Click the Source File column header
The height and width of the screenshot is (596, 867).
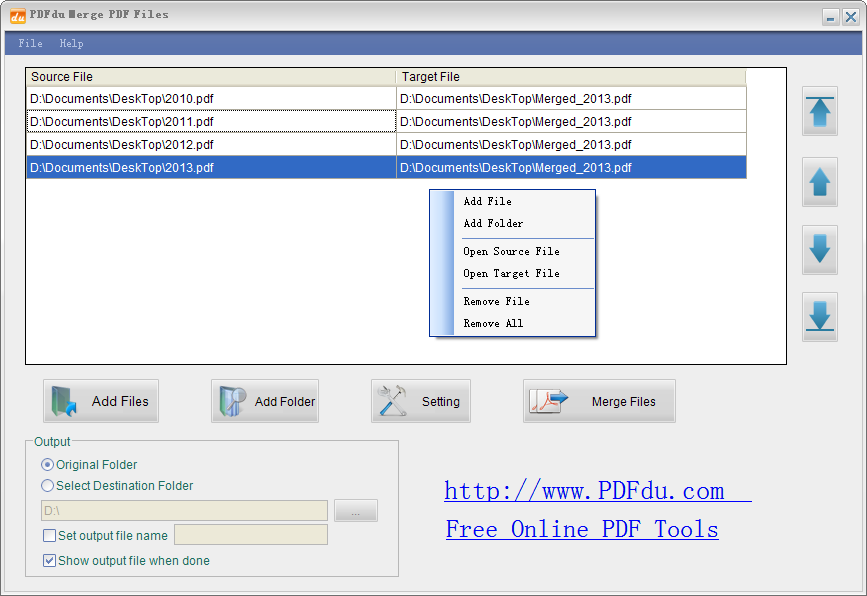tap(211, 77)
